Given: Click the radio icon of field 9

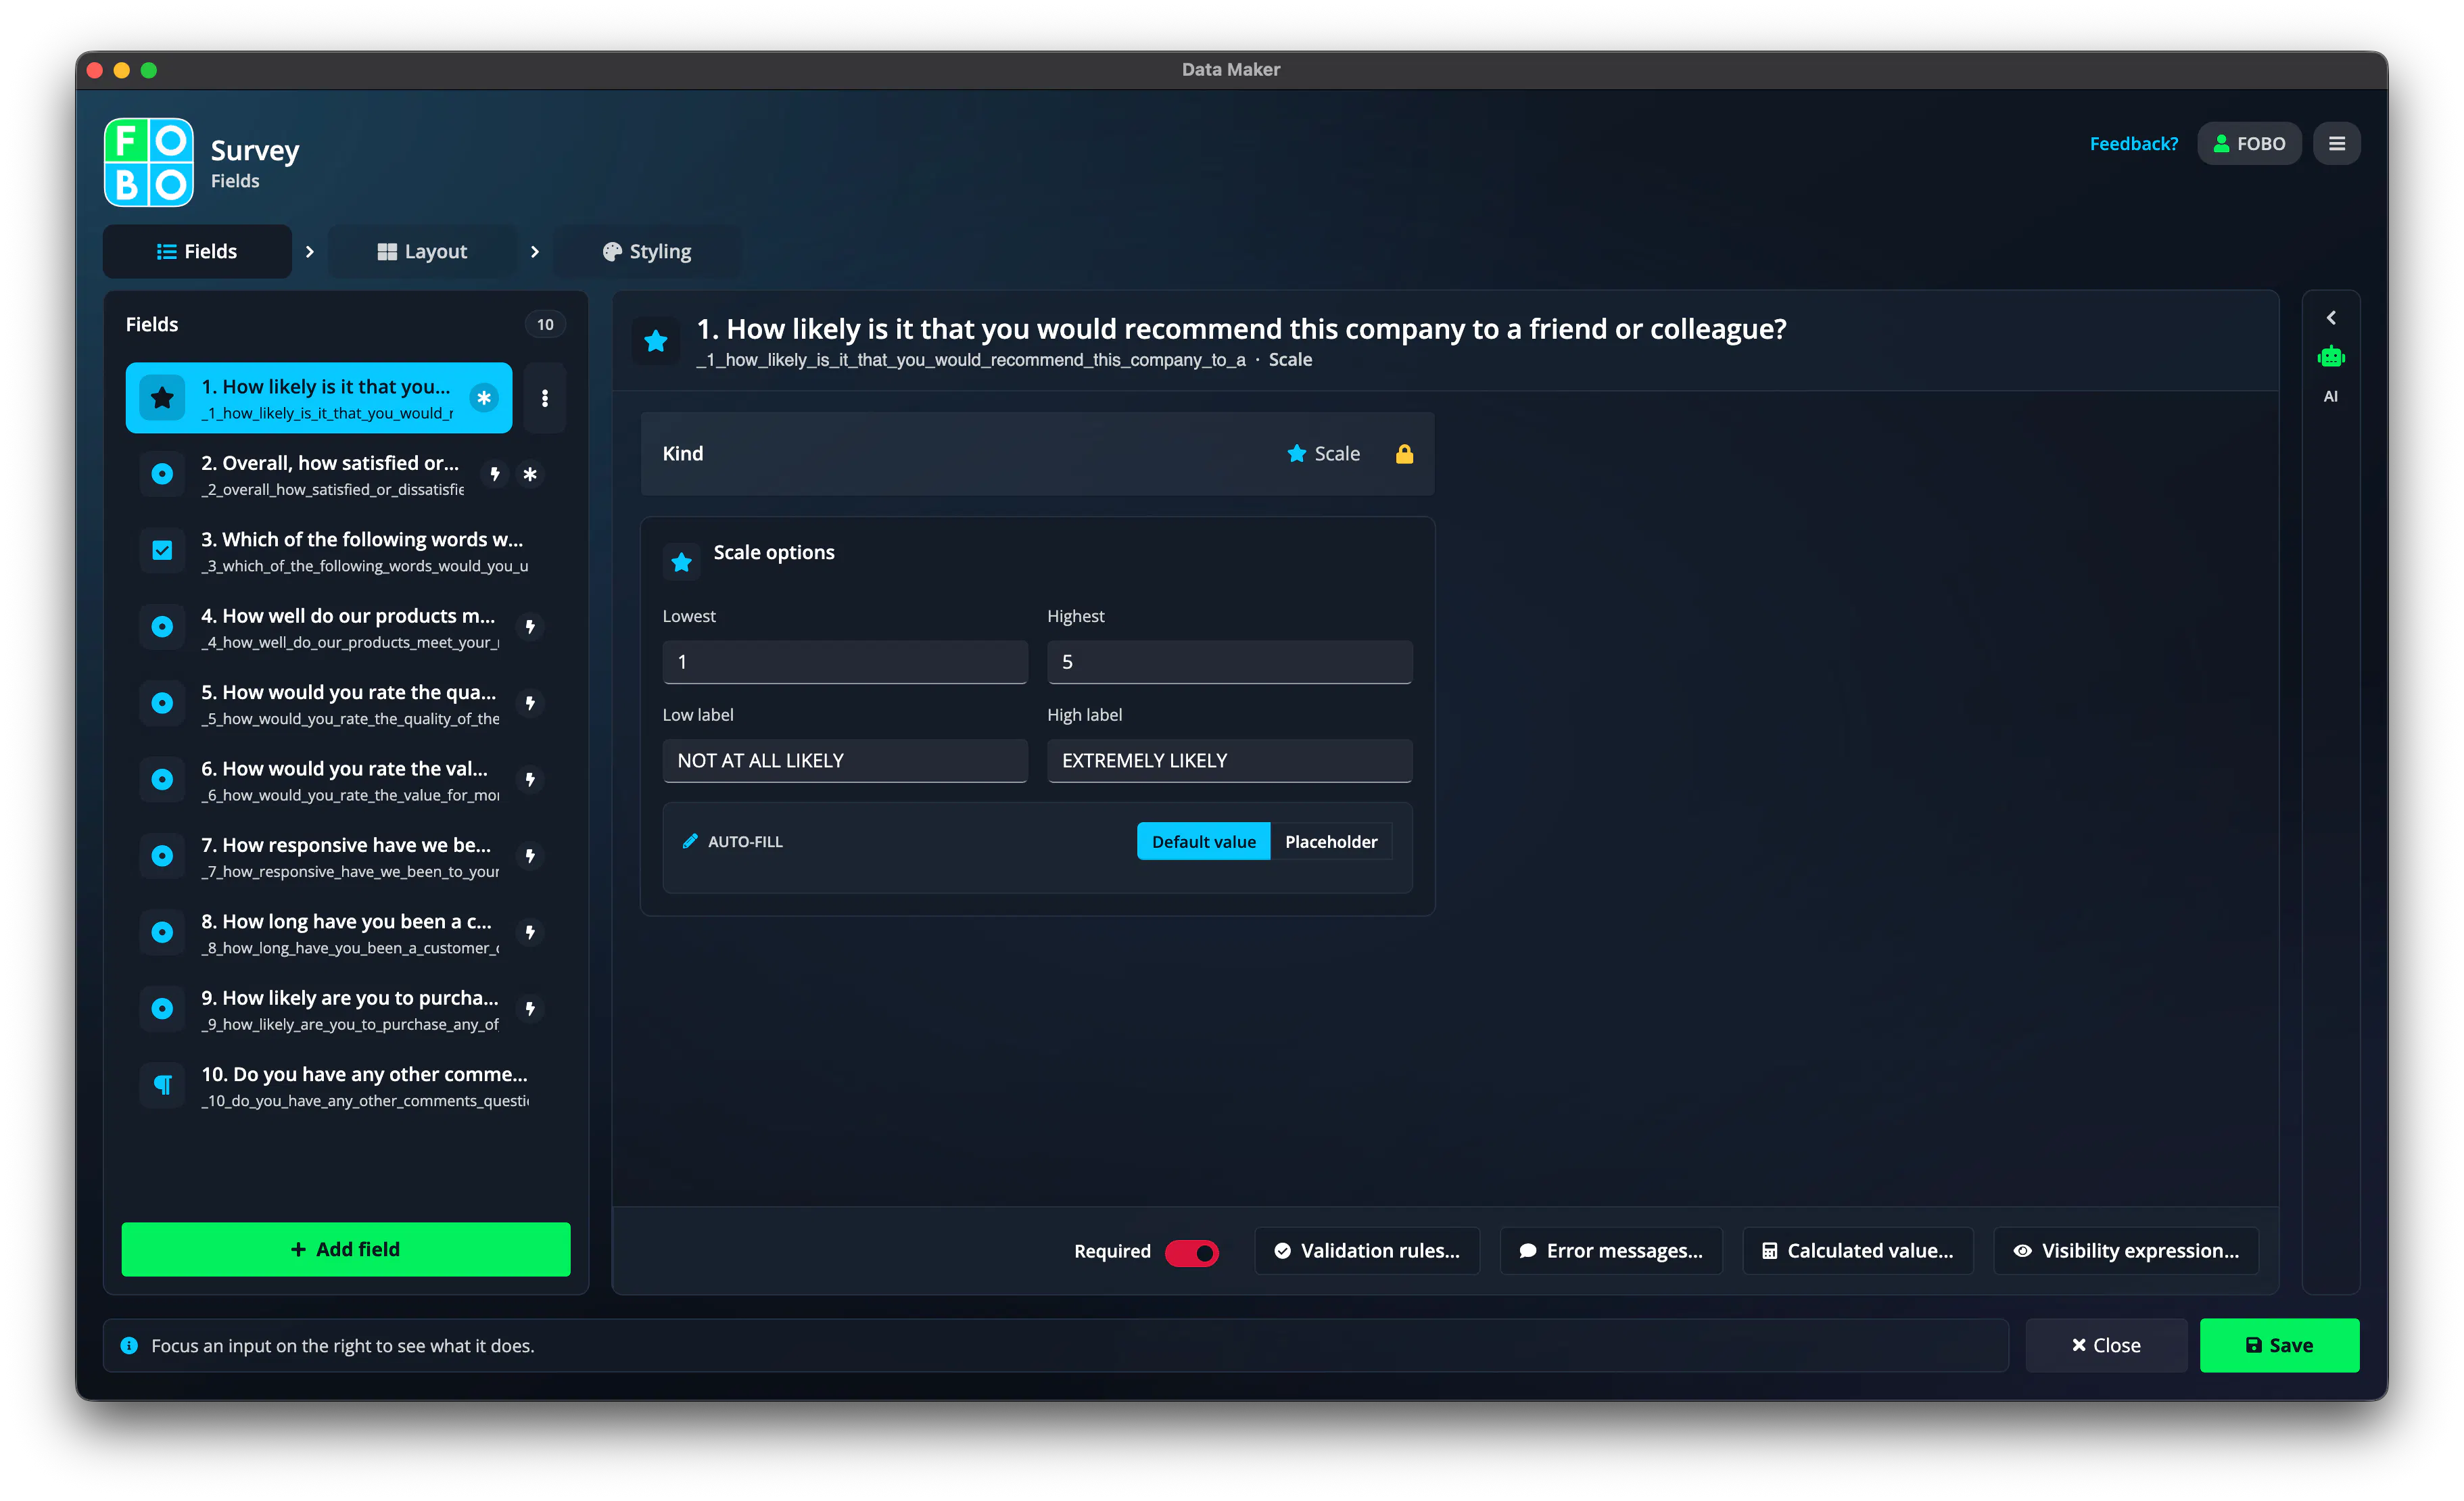Looking at the screenshot, I should 162,1009.
